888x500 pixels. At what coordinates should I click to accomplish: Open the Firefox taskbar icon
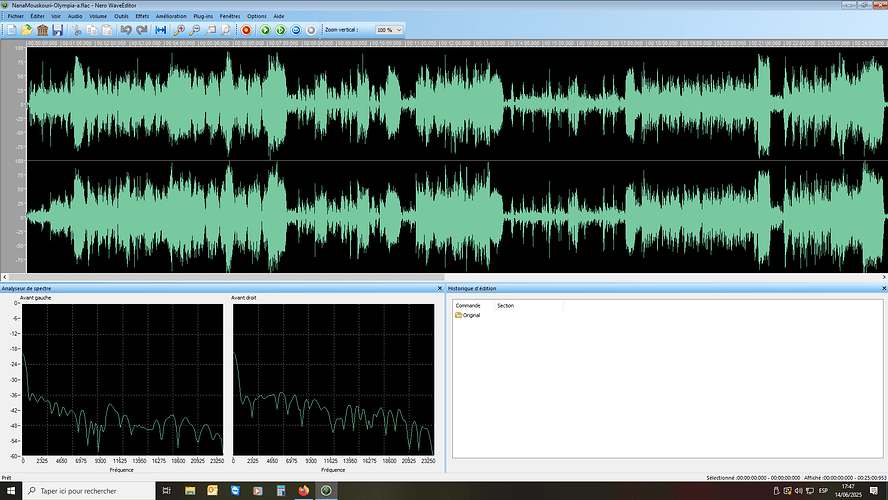(x=304, y=491)
